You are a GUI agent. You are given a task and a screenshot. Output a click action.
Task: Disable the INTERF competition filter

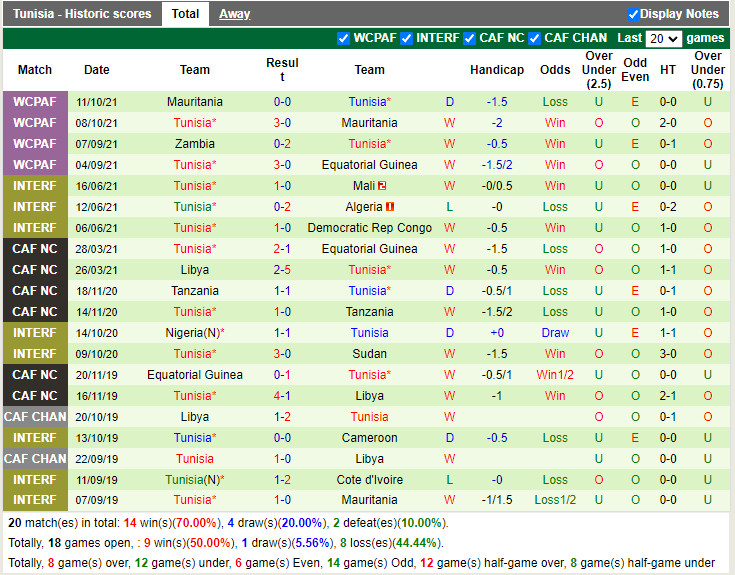(x=407, y=38)
